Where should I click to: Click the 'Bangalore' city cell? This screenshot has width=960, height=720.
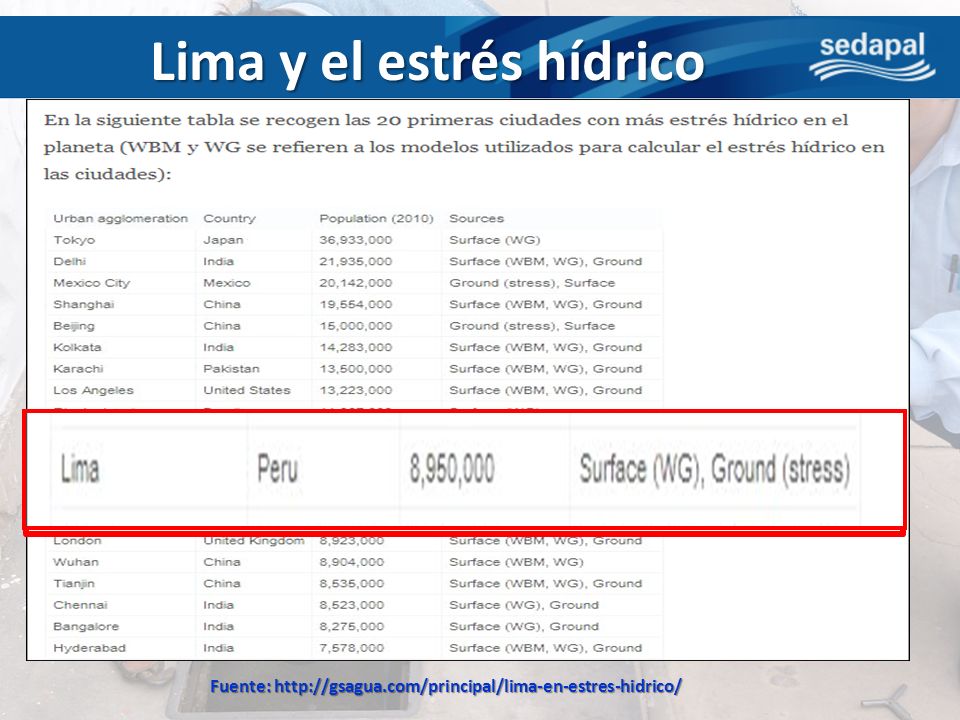[x=86, y=626]
